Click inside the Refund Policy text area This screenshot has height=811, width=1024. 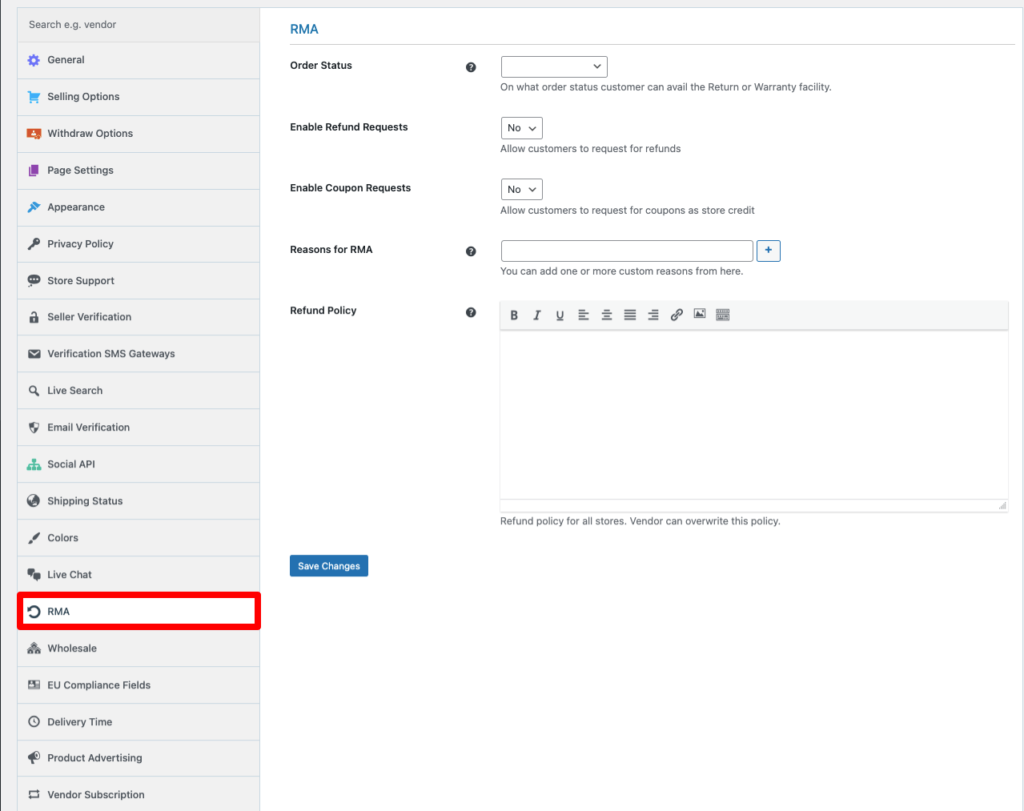coord(754,415)
